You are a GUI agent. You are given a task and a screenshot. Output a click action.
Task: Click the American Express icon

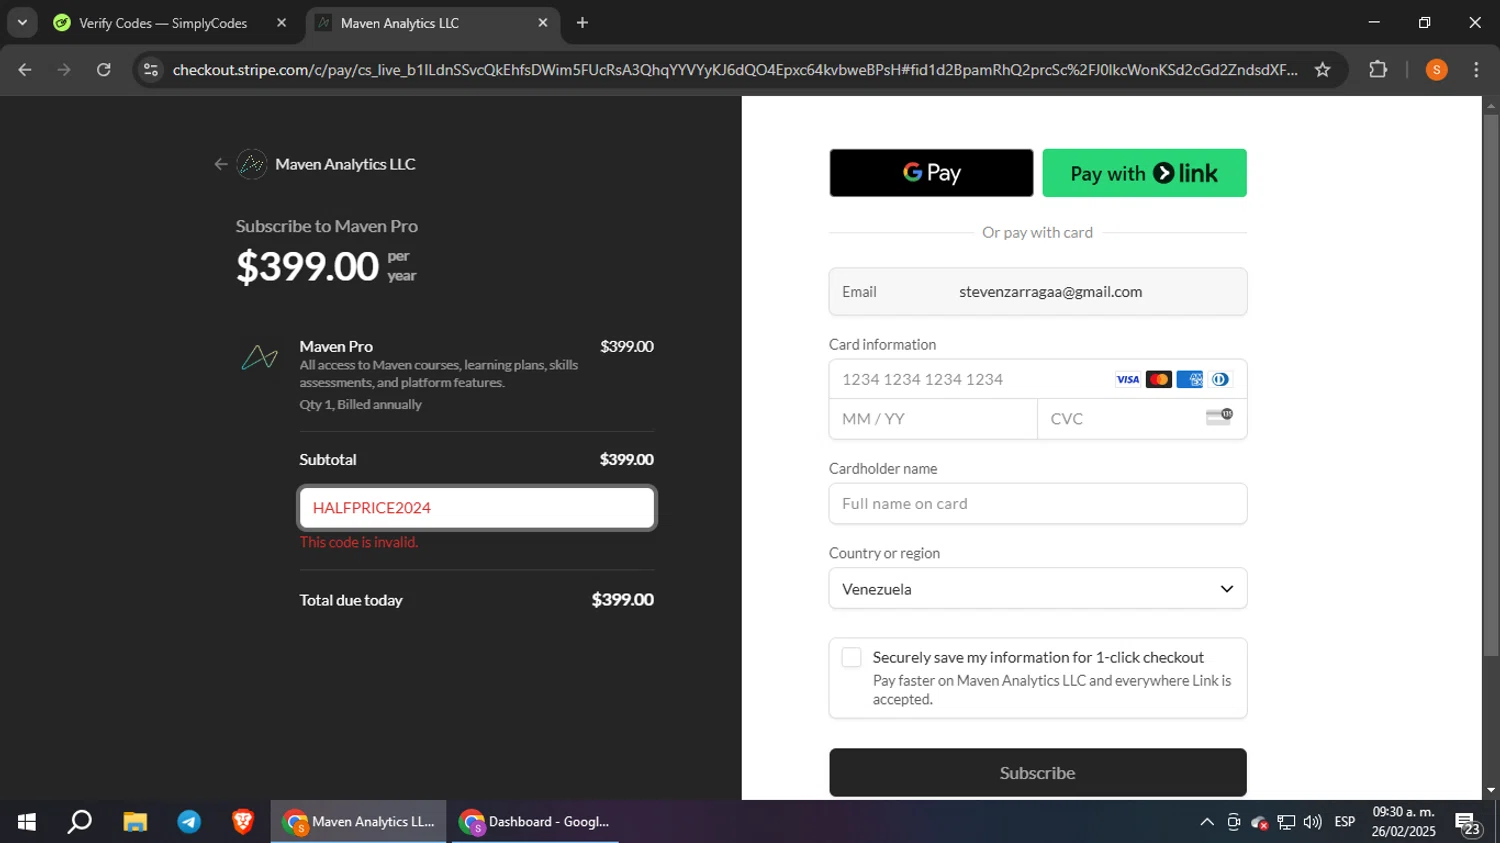[x=1190, y=379]
